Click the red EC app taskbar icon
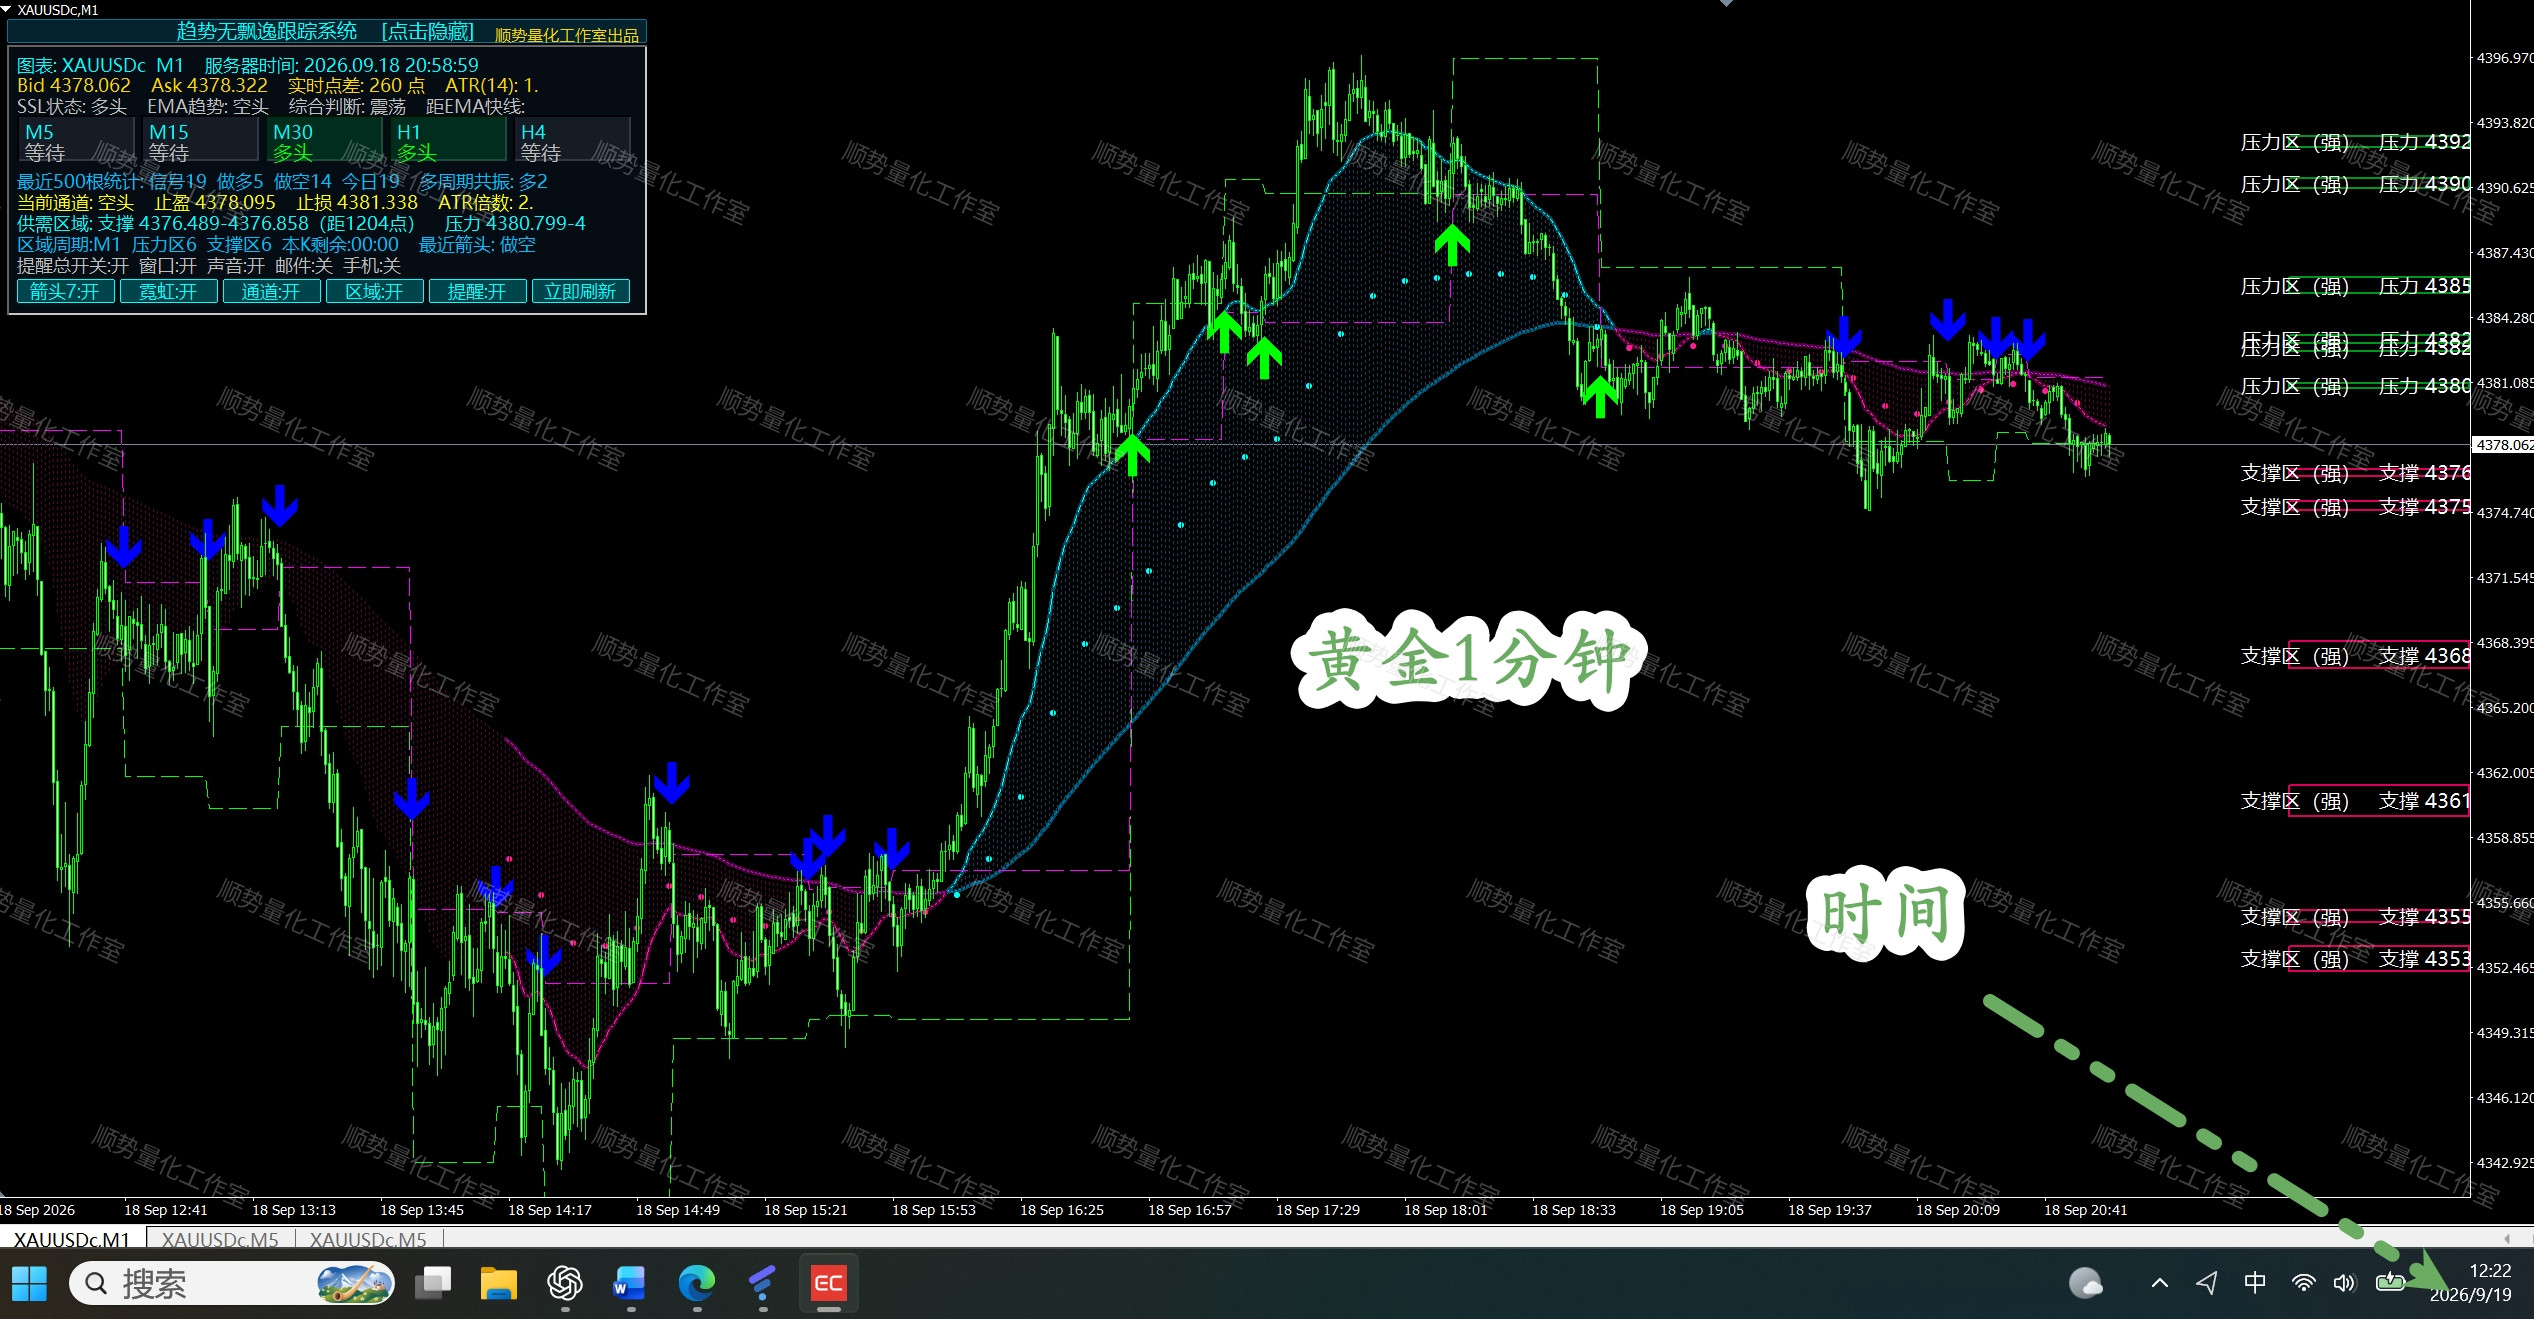The height and width of the screenshot is (1319, 2534). coord(829,1283)
